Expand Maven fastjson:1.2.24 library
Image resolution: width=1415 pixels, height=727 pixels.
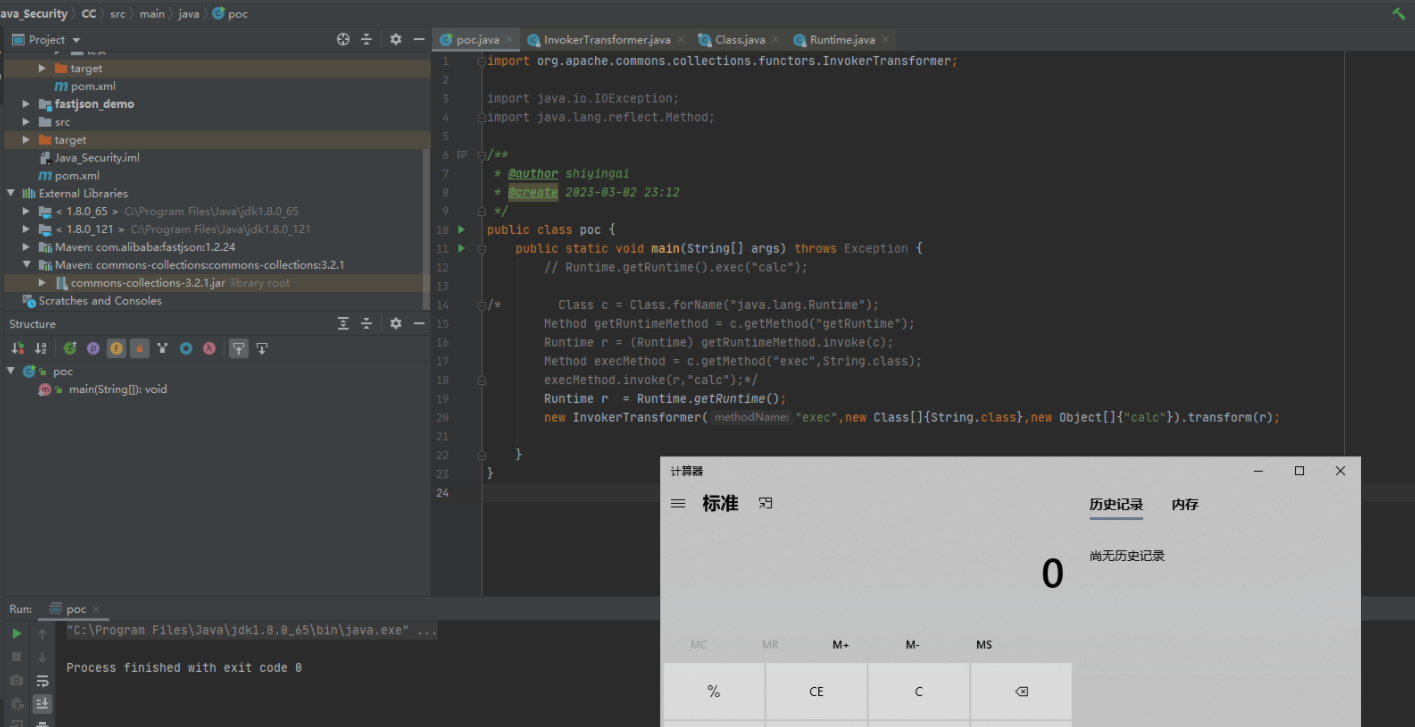coord(26,247)
